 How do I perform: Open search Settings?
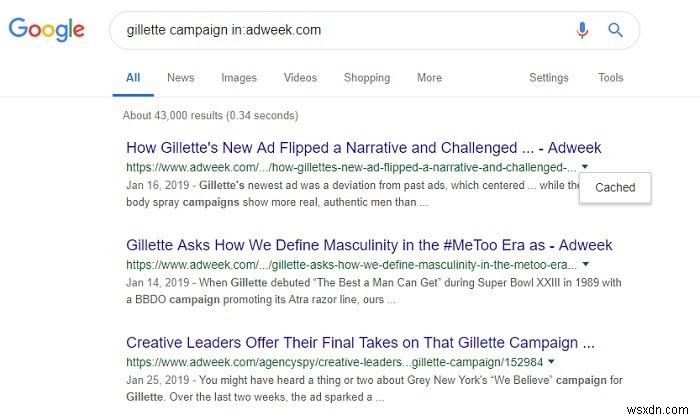click(x=548, y=78)
